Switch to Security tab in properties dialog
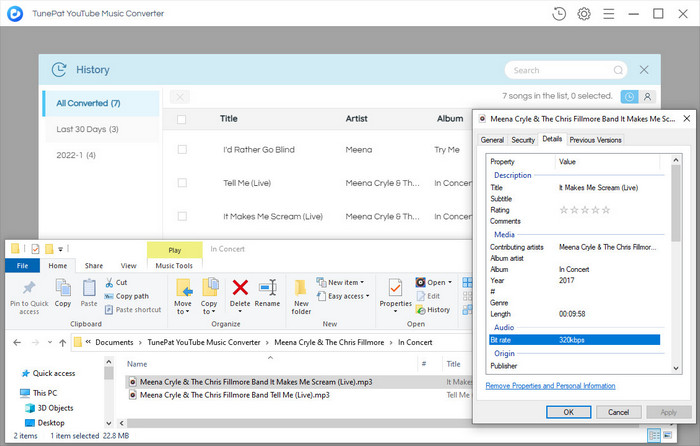700x446 pixels. pos(523,140)
